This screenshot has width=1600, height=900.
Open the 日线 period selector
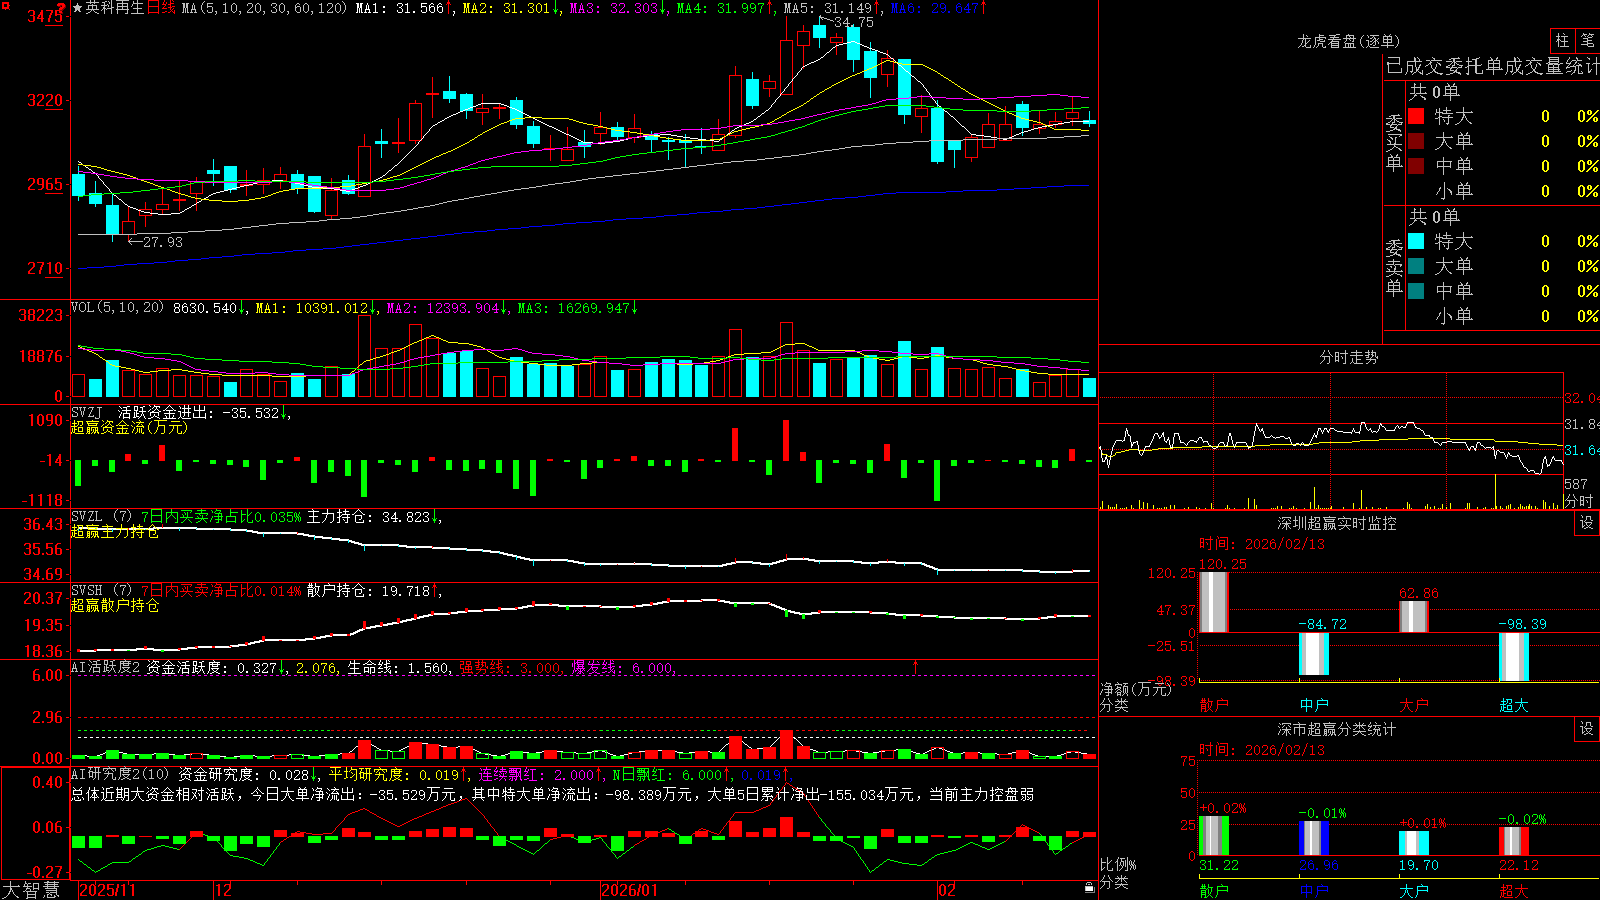click(161, 8)
